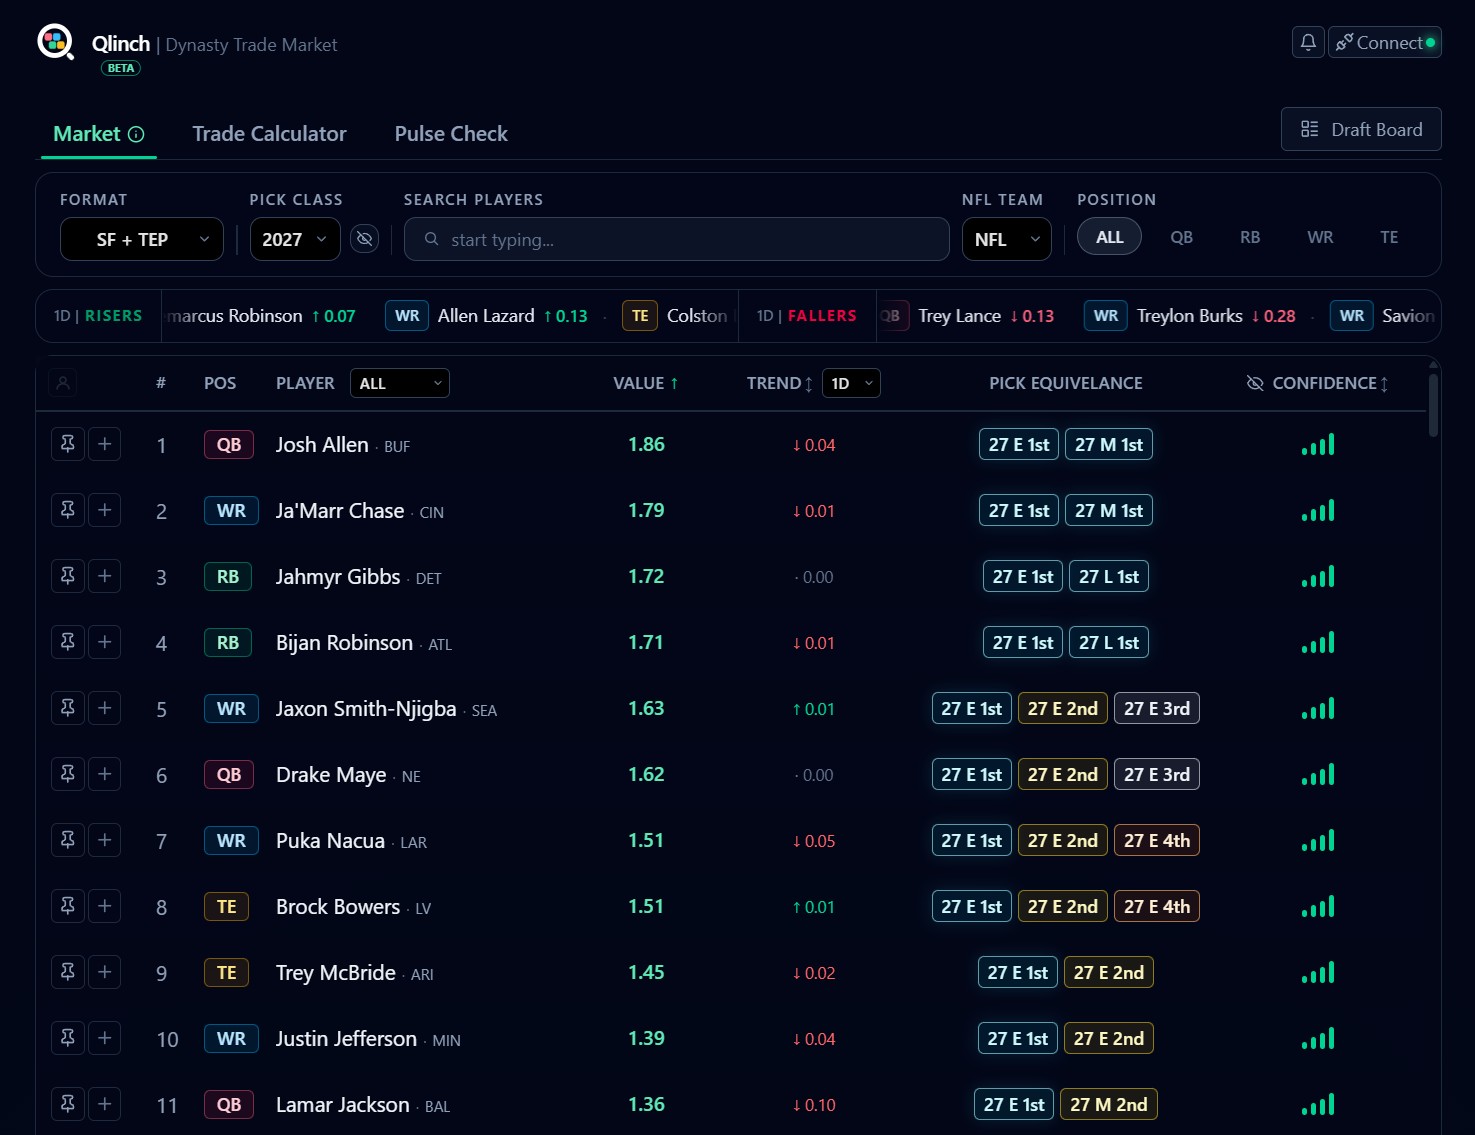Filter by TE position
1475x1135 pixels.
click(1389, 237)
